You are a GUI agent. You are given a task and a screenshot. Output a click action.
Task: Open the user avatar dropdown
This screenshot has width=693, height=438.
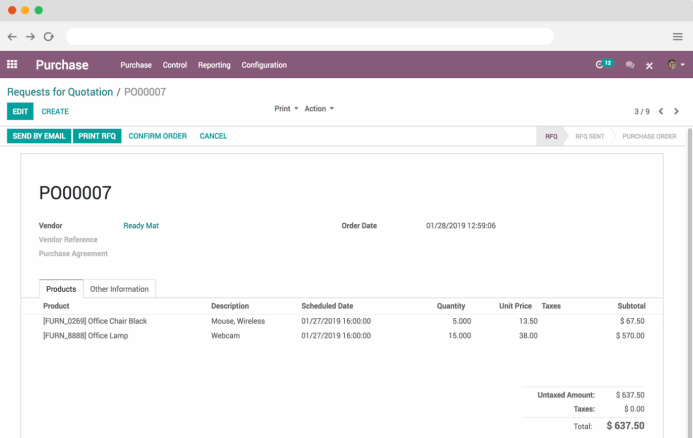(x=676, y=65)
